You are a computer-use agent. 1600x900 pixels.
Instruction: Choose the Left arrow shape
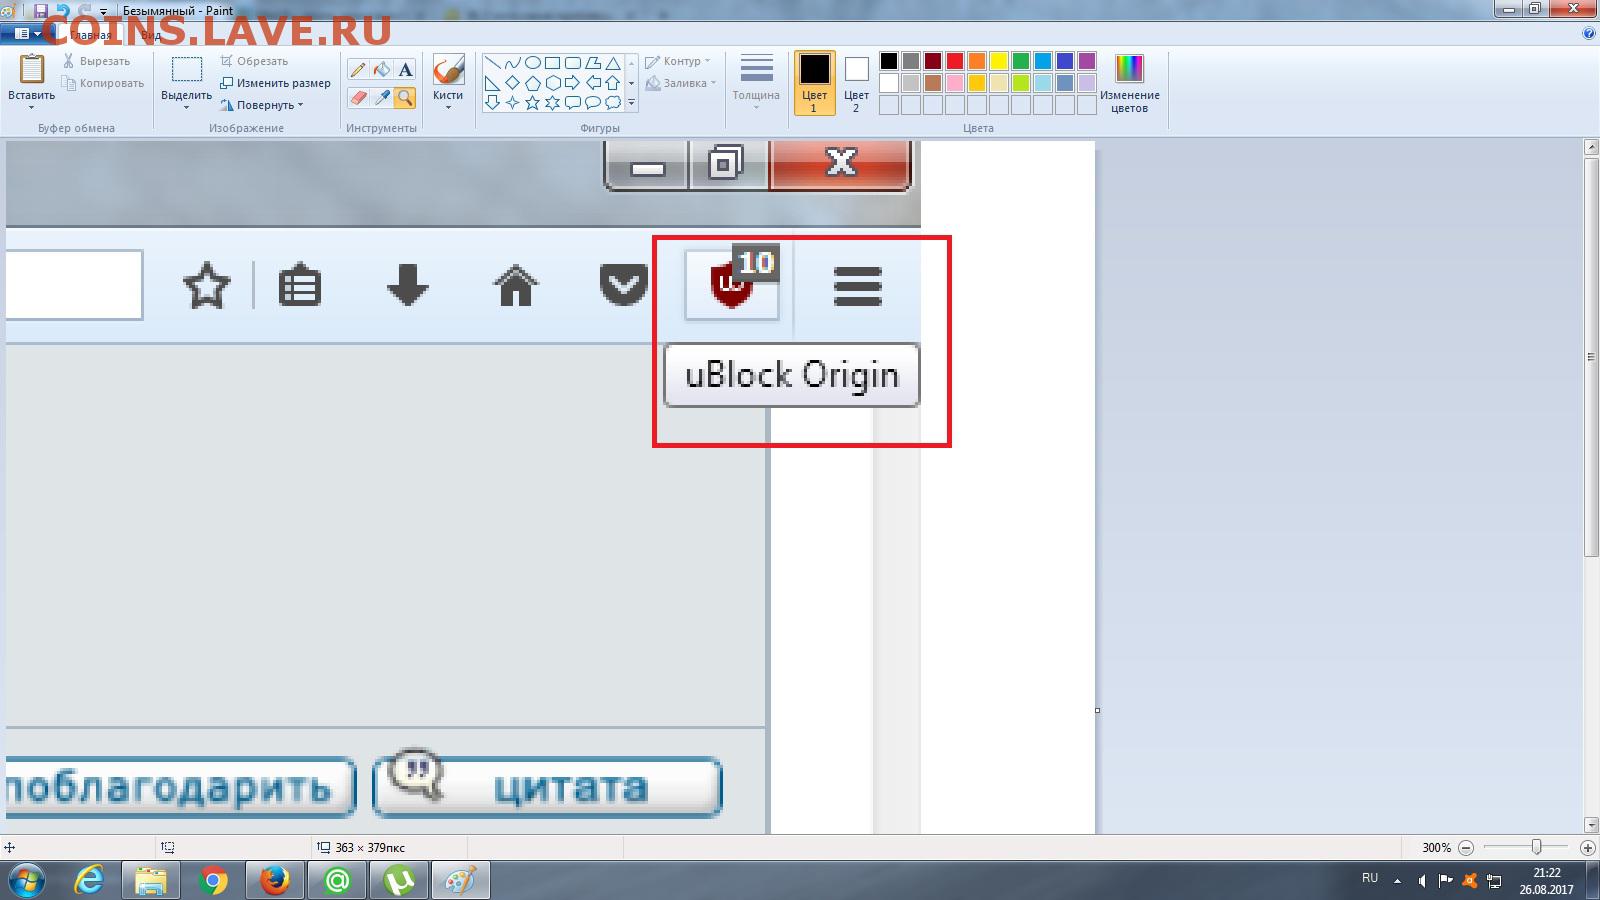pyautogui.click(x=592, y=83)
